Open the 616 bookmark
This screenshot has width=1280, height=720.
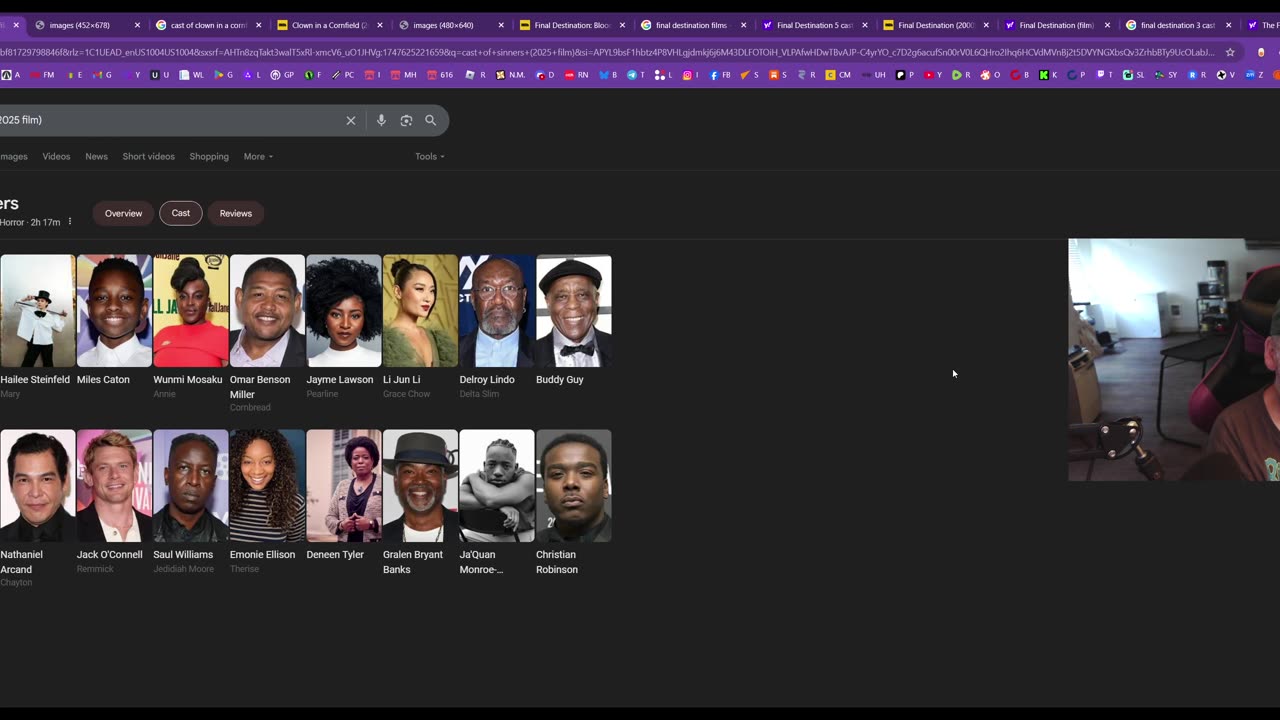[440, 75]
